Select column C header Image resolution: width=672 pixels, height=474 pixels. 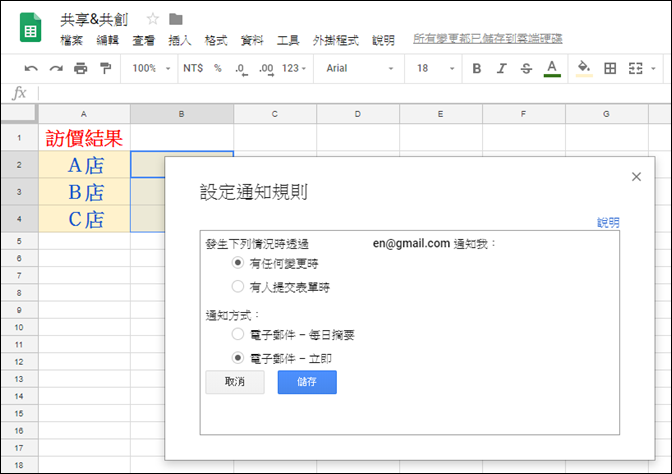[x=275, y=114]
